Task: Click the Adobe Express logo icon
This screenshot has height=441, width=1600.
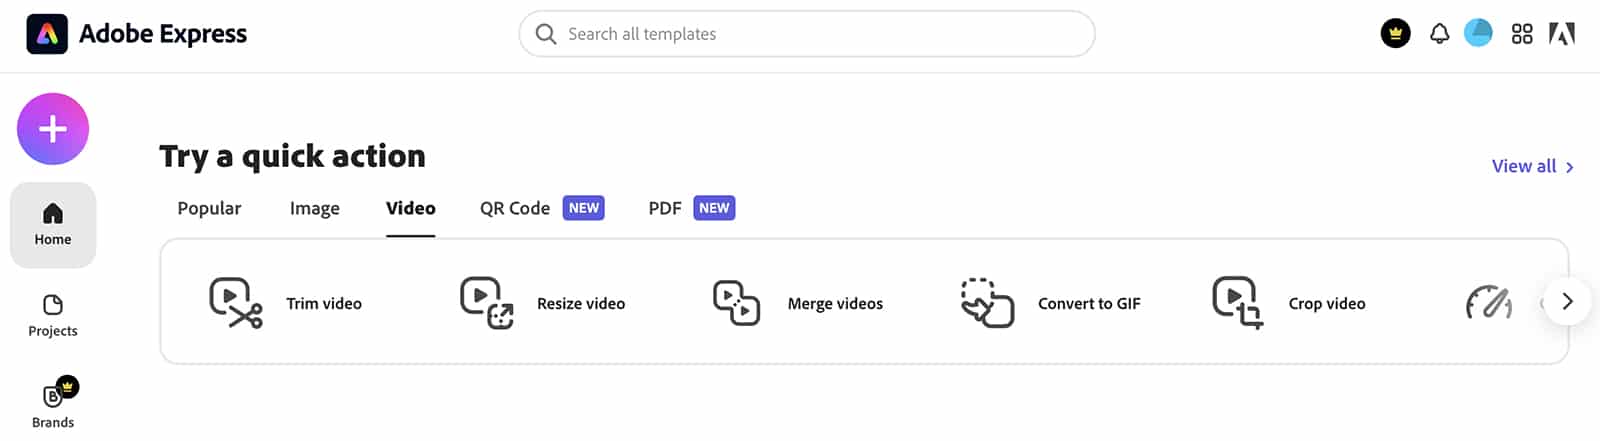Action: pyautogui.click(x=47, y=34)
